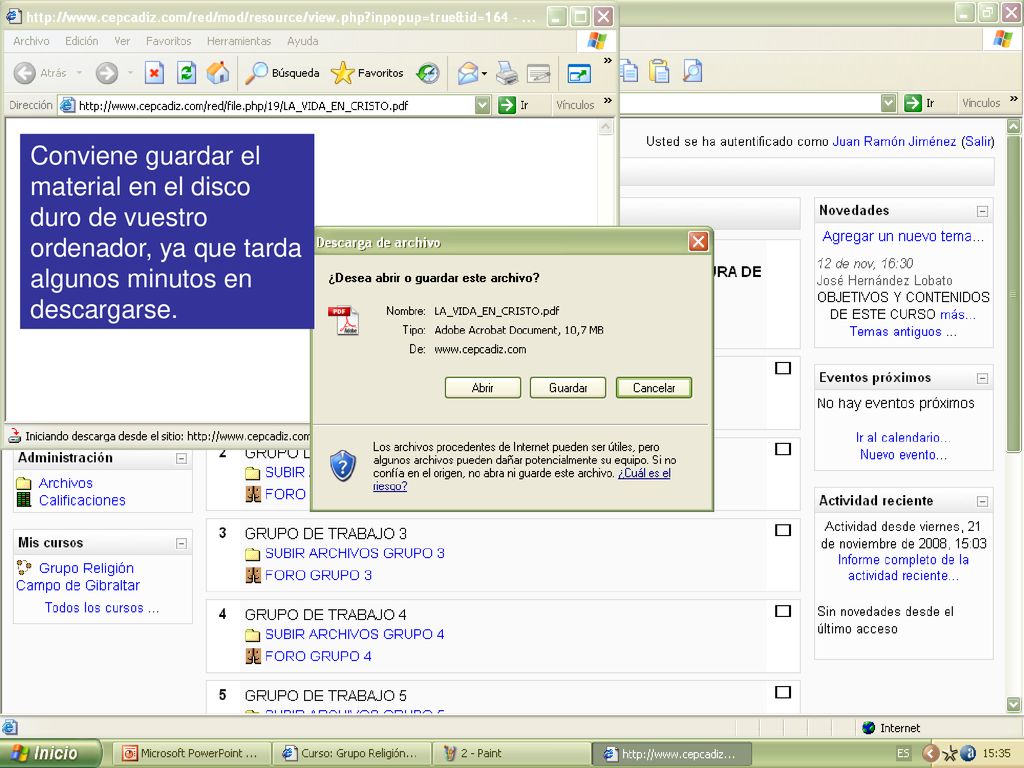Click the Archivos folder icon
The height and width of the screenshot is (768, 1024).
coord(24,483)
